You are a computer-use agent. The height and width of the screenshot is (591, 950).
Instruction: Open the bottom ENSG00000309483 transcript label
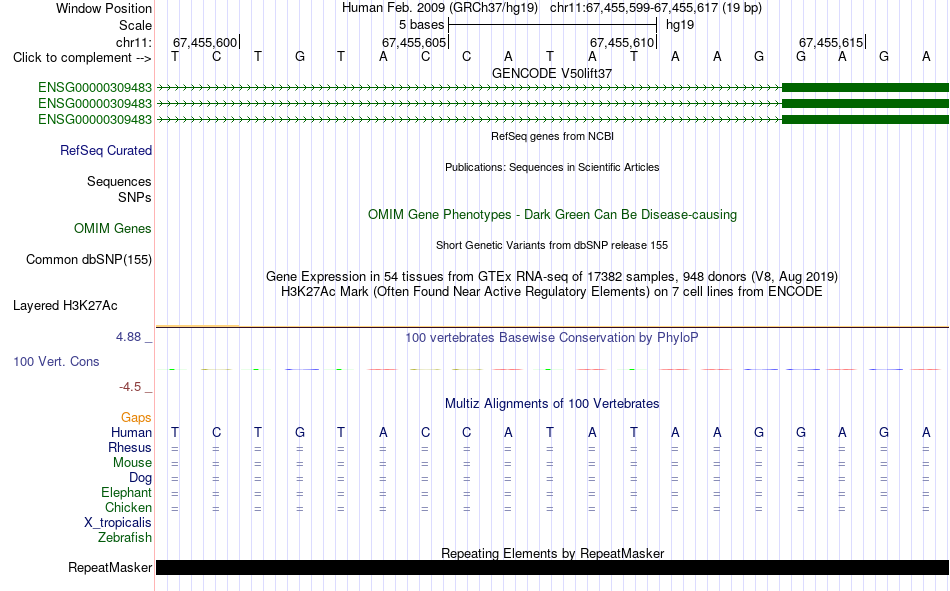(95, 119)
